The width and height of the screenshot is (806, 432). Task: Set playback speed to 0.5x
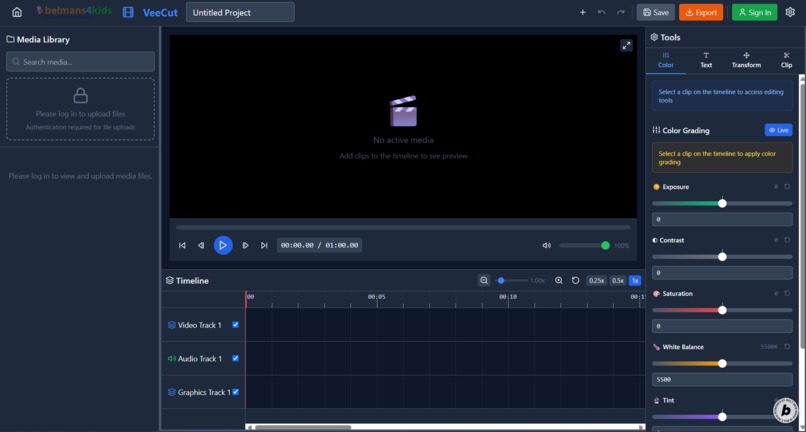pos(617,280)
